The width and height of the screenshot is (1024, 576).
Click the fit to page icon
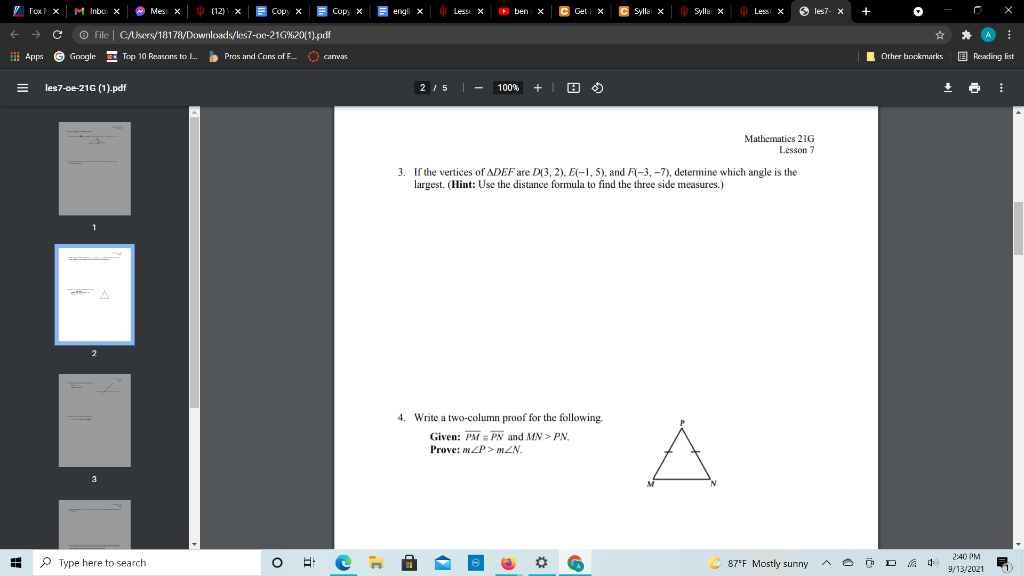573,88
